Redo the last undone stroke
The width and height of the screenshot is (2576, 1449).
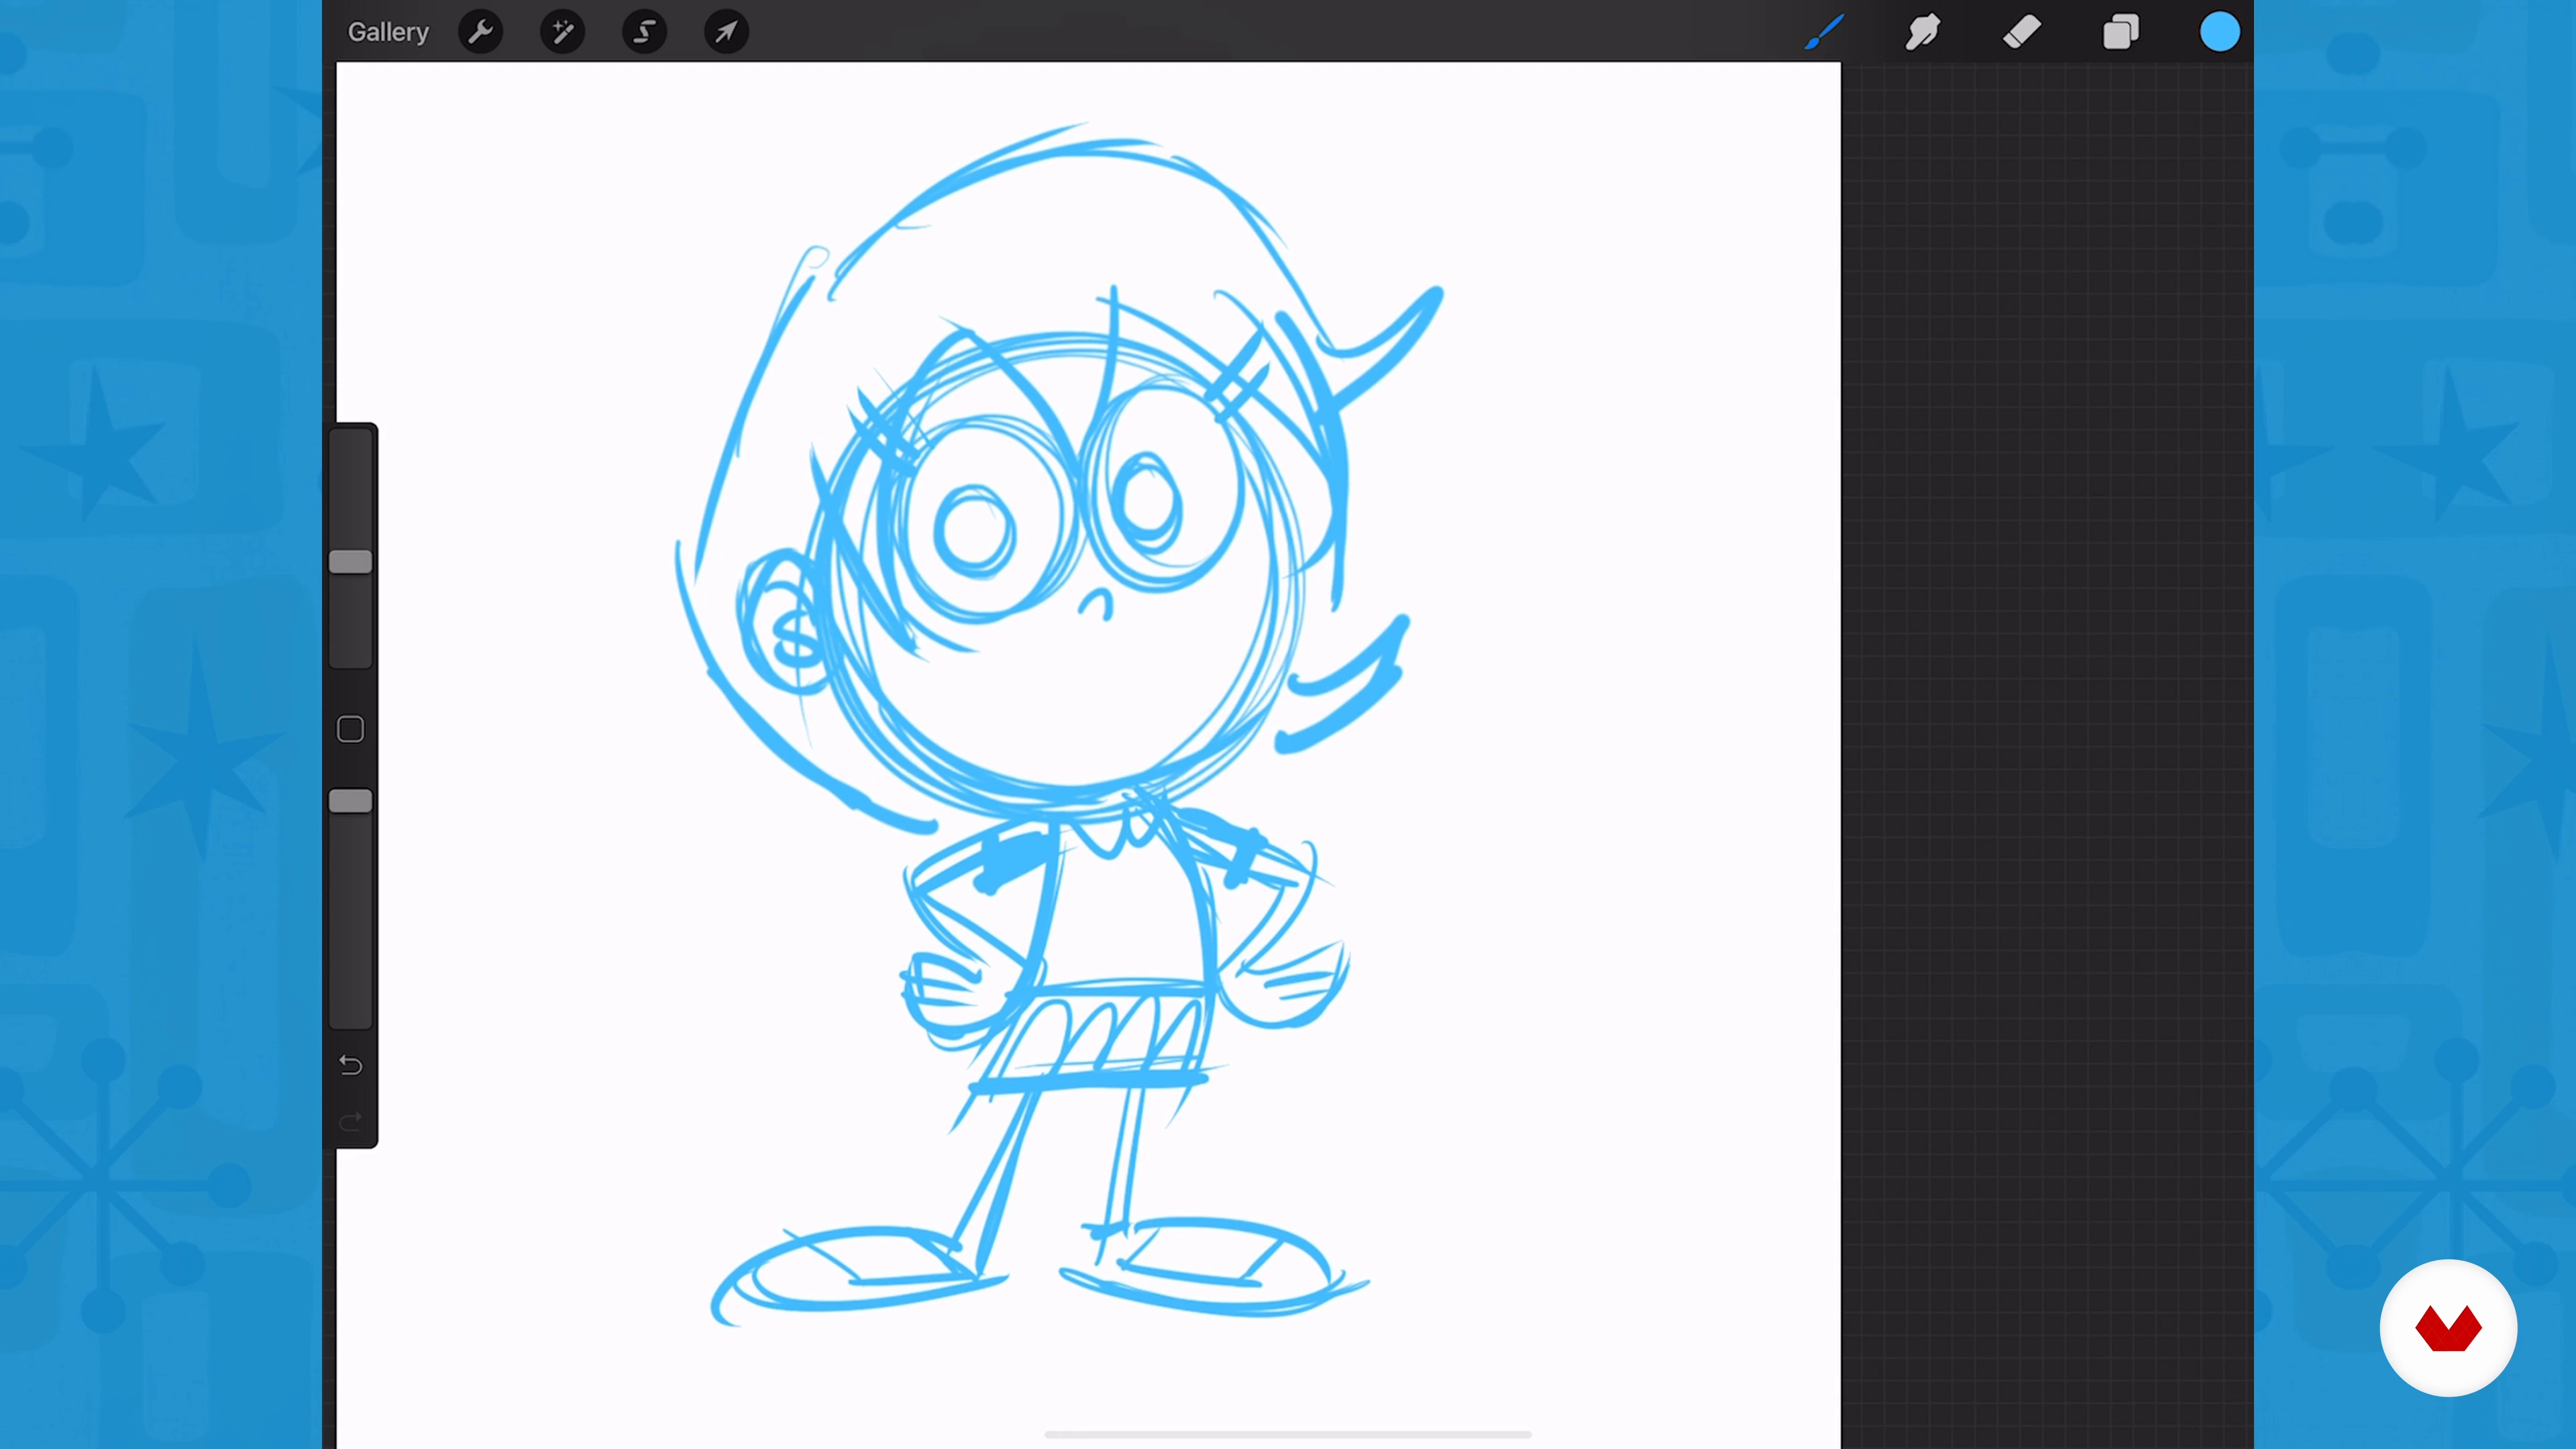(x=350, y=1122)
